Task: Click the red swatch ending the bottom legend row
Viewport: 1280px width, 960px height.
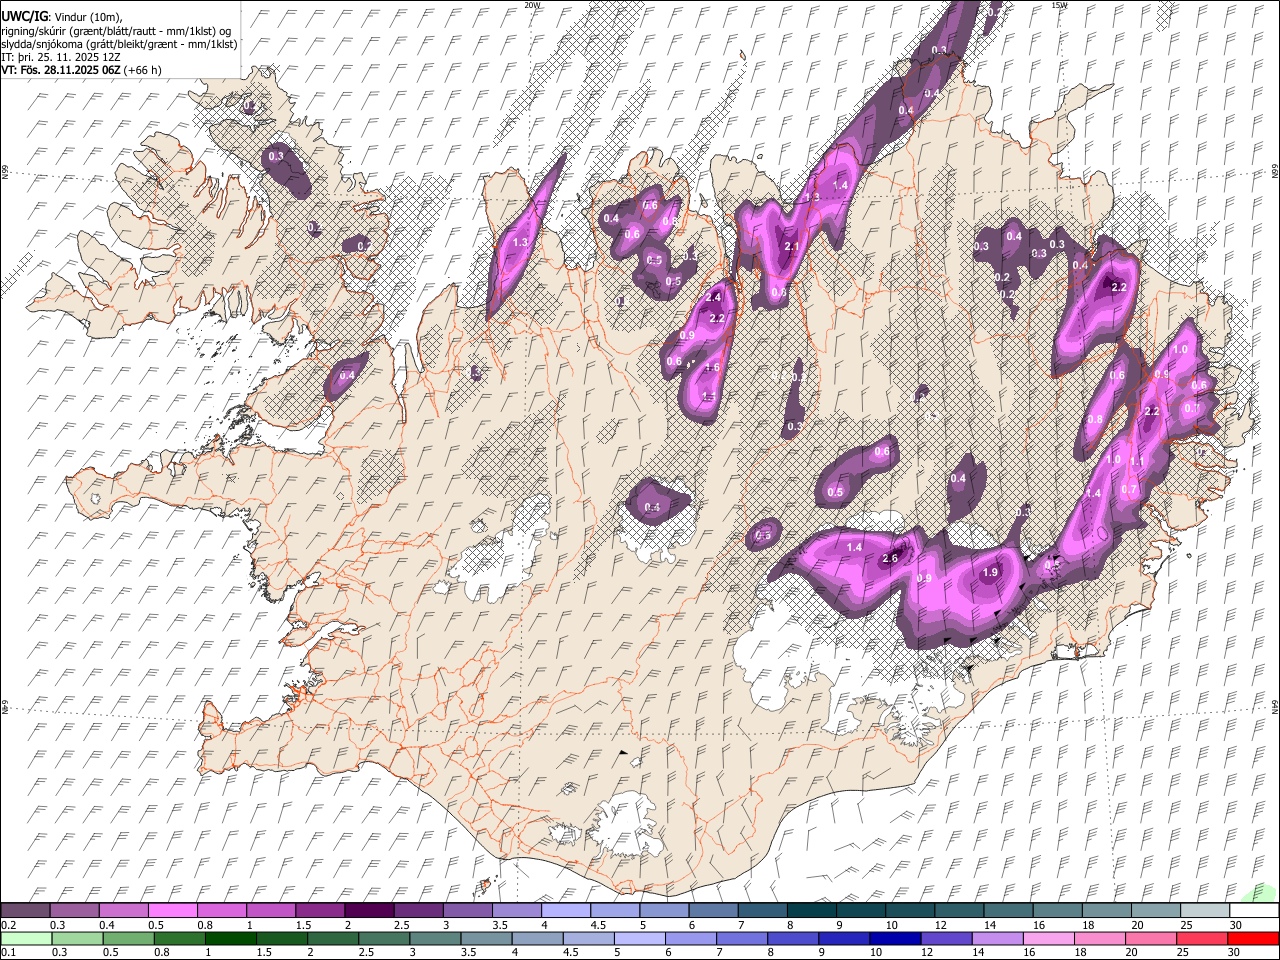Action: click(1252, 938)
